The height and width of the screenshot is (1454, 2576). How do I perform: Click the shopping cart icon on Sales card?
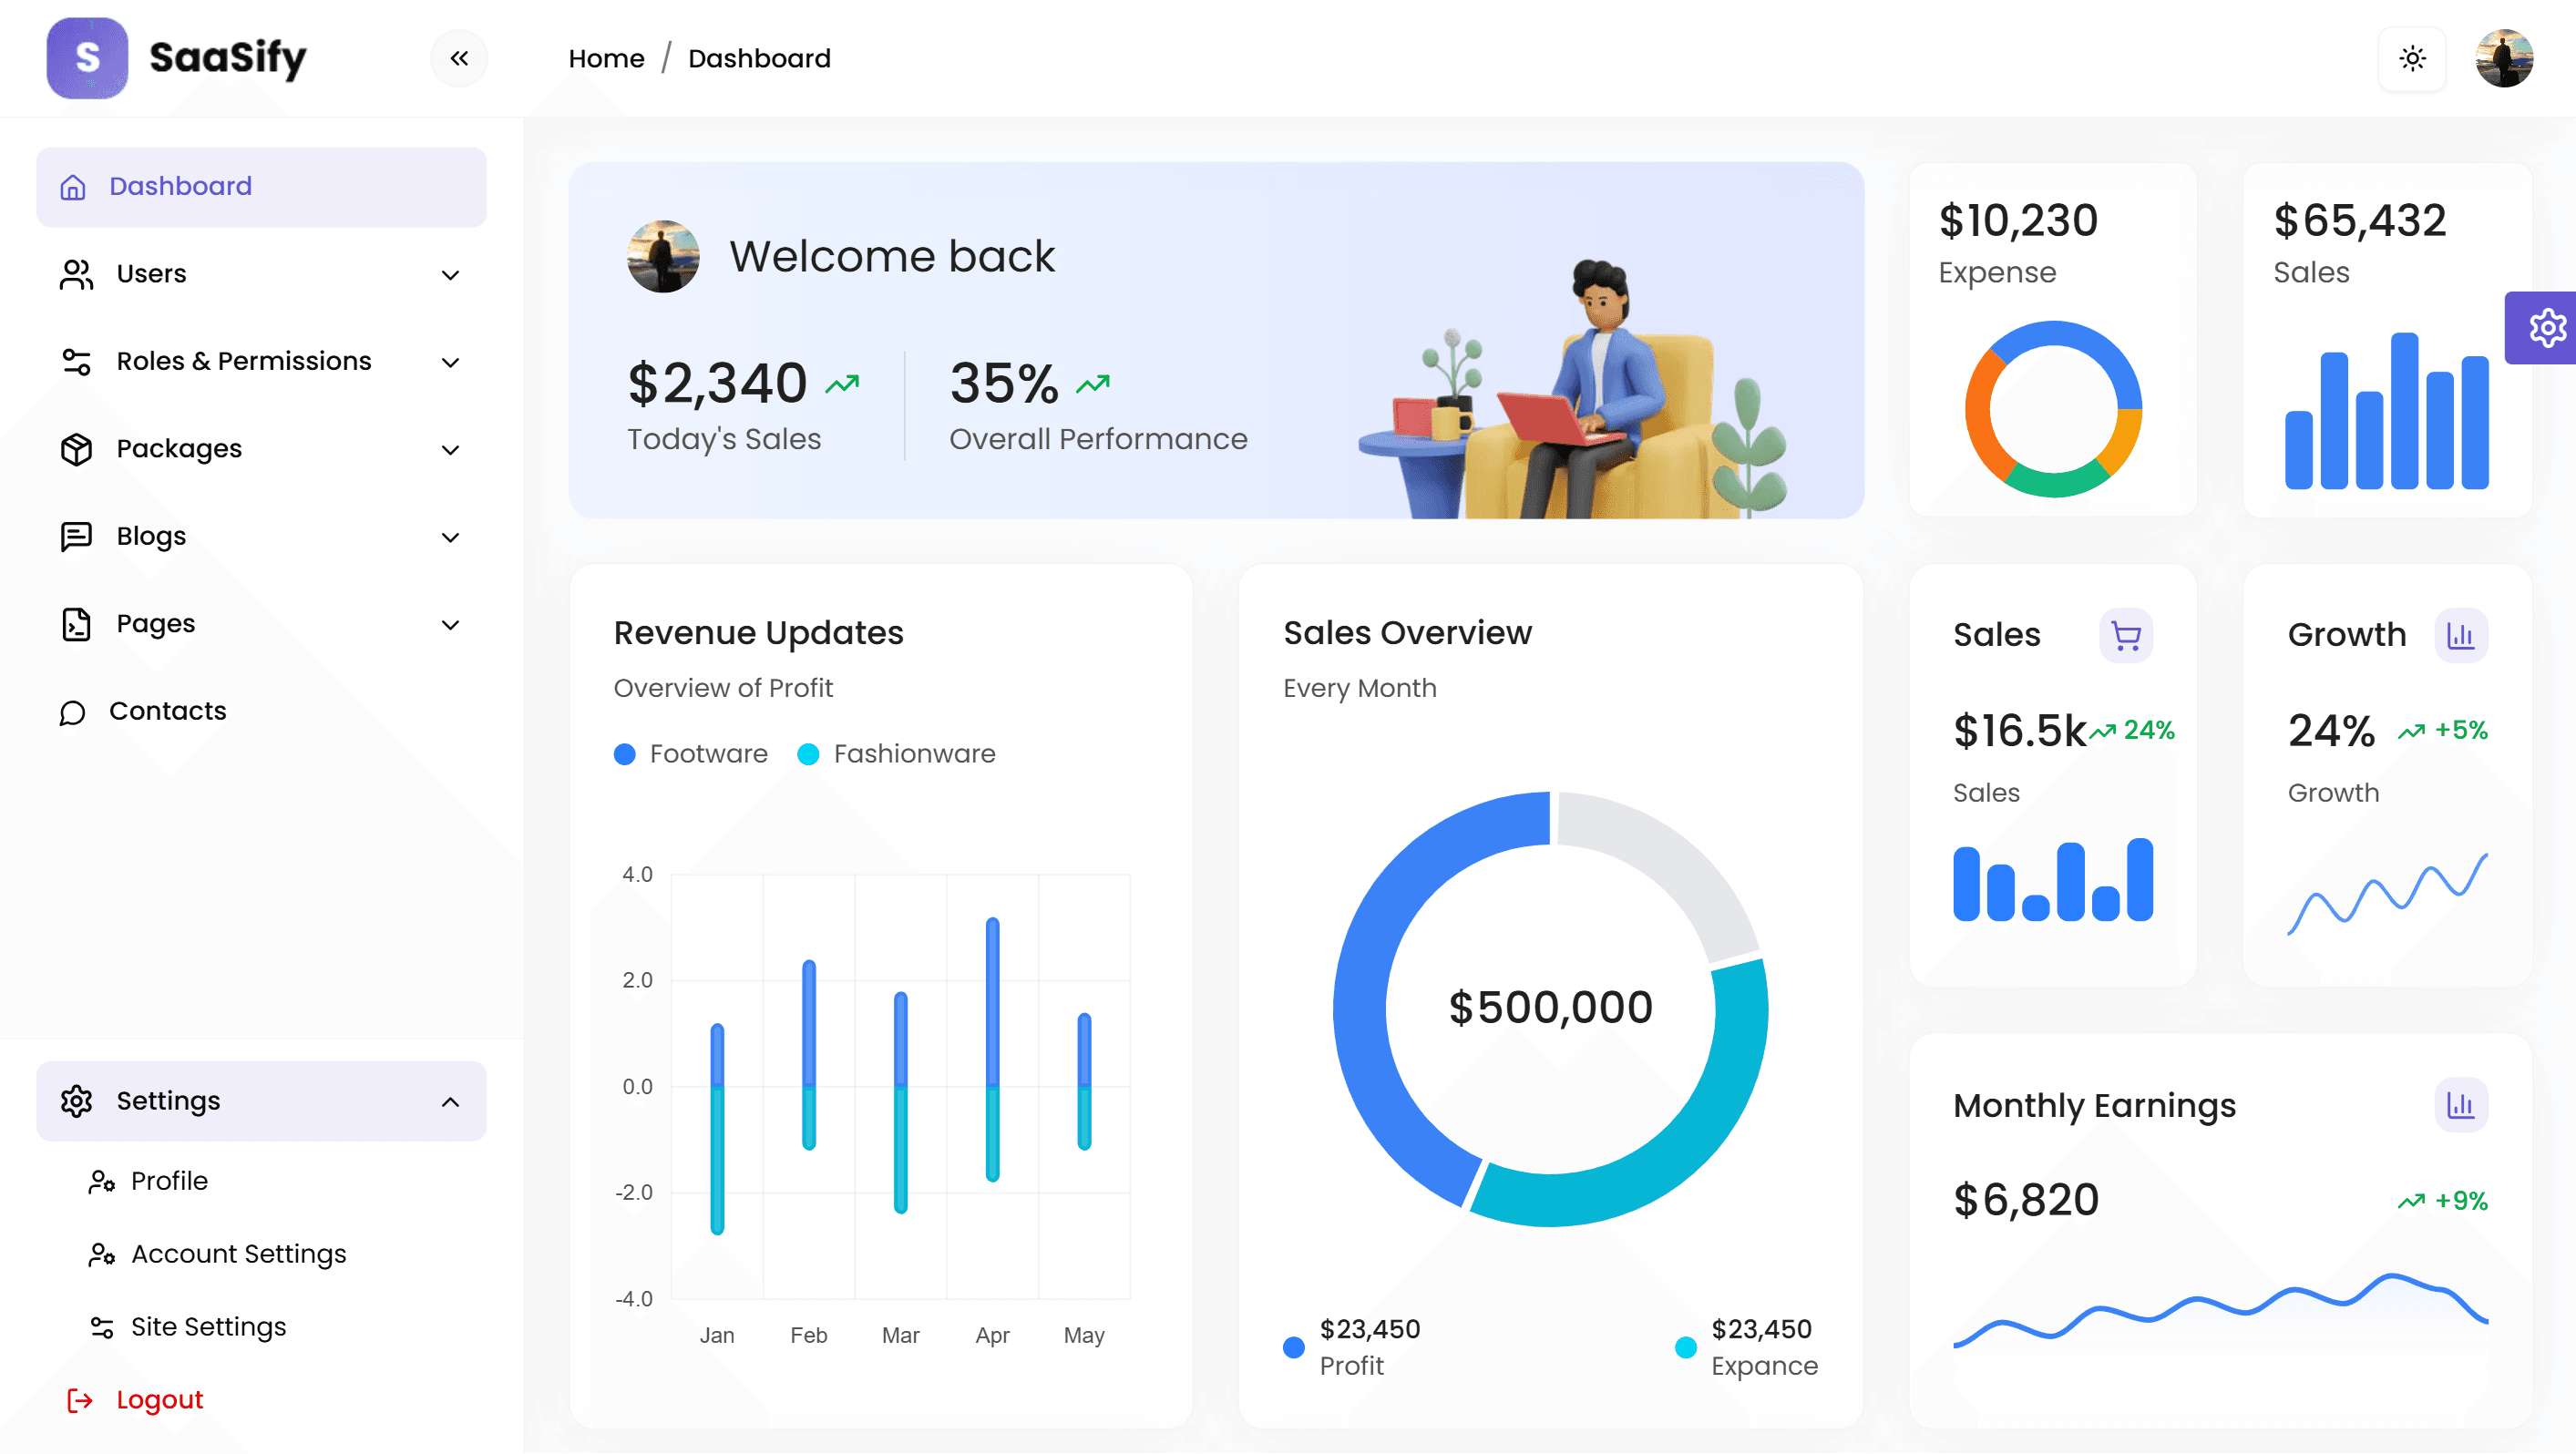pyautogui.click(x=2124, y=635)
